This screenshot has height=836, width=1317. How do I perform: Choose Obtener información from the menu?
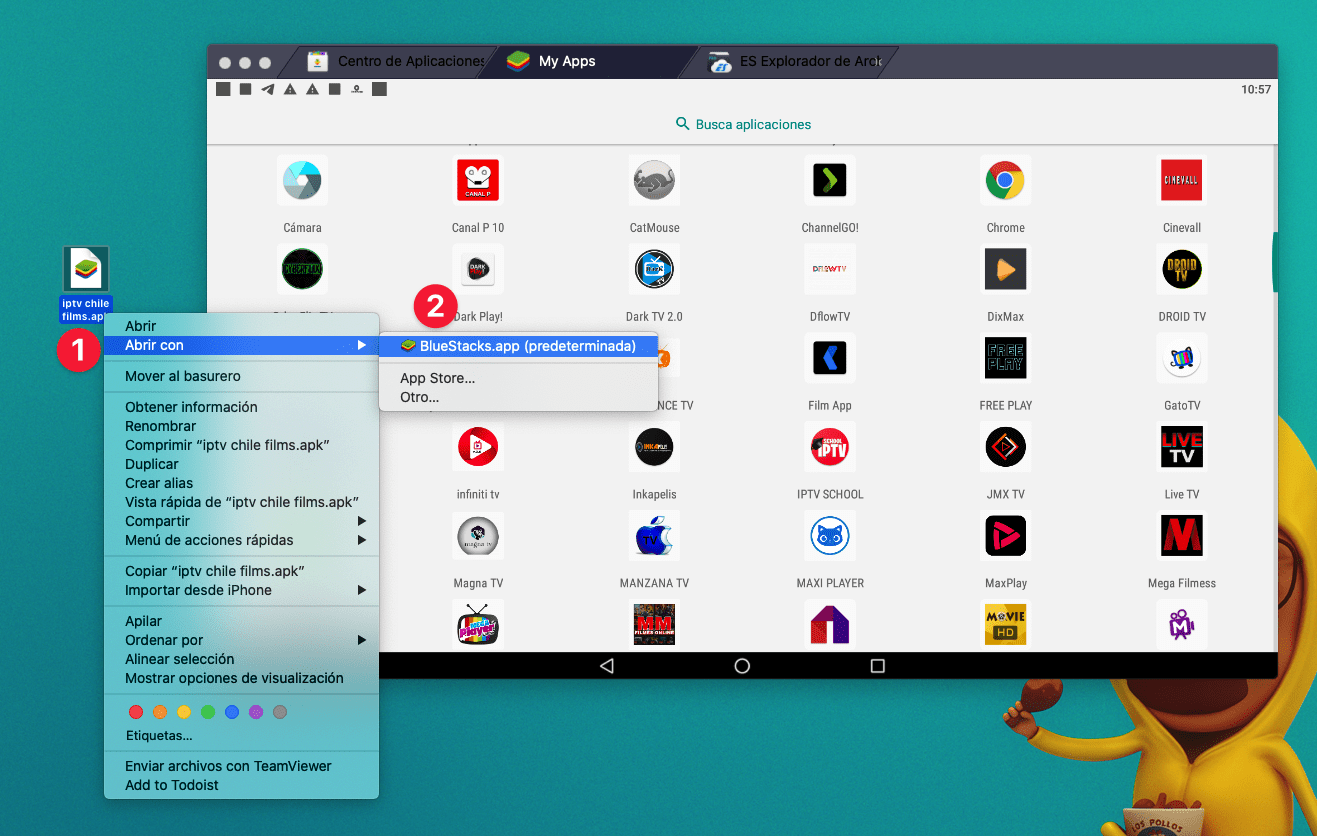pyautogui.click(x=241, y=407)
